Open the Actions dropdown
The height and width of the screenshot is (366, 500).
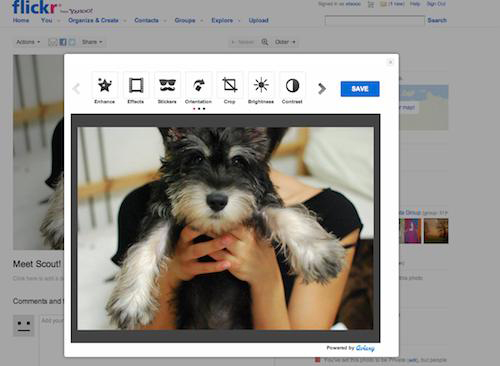point(28,42)
